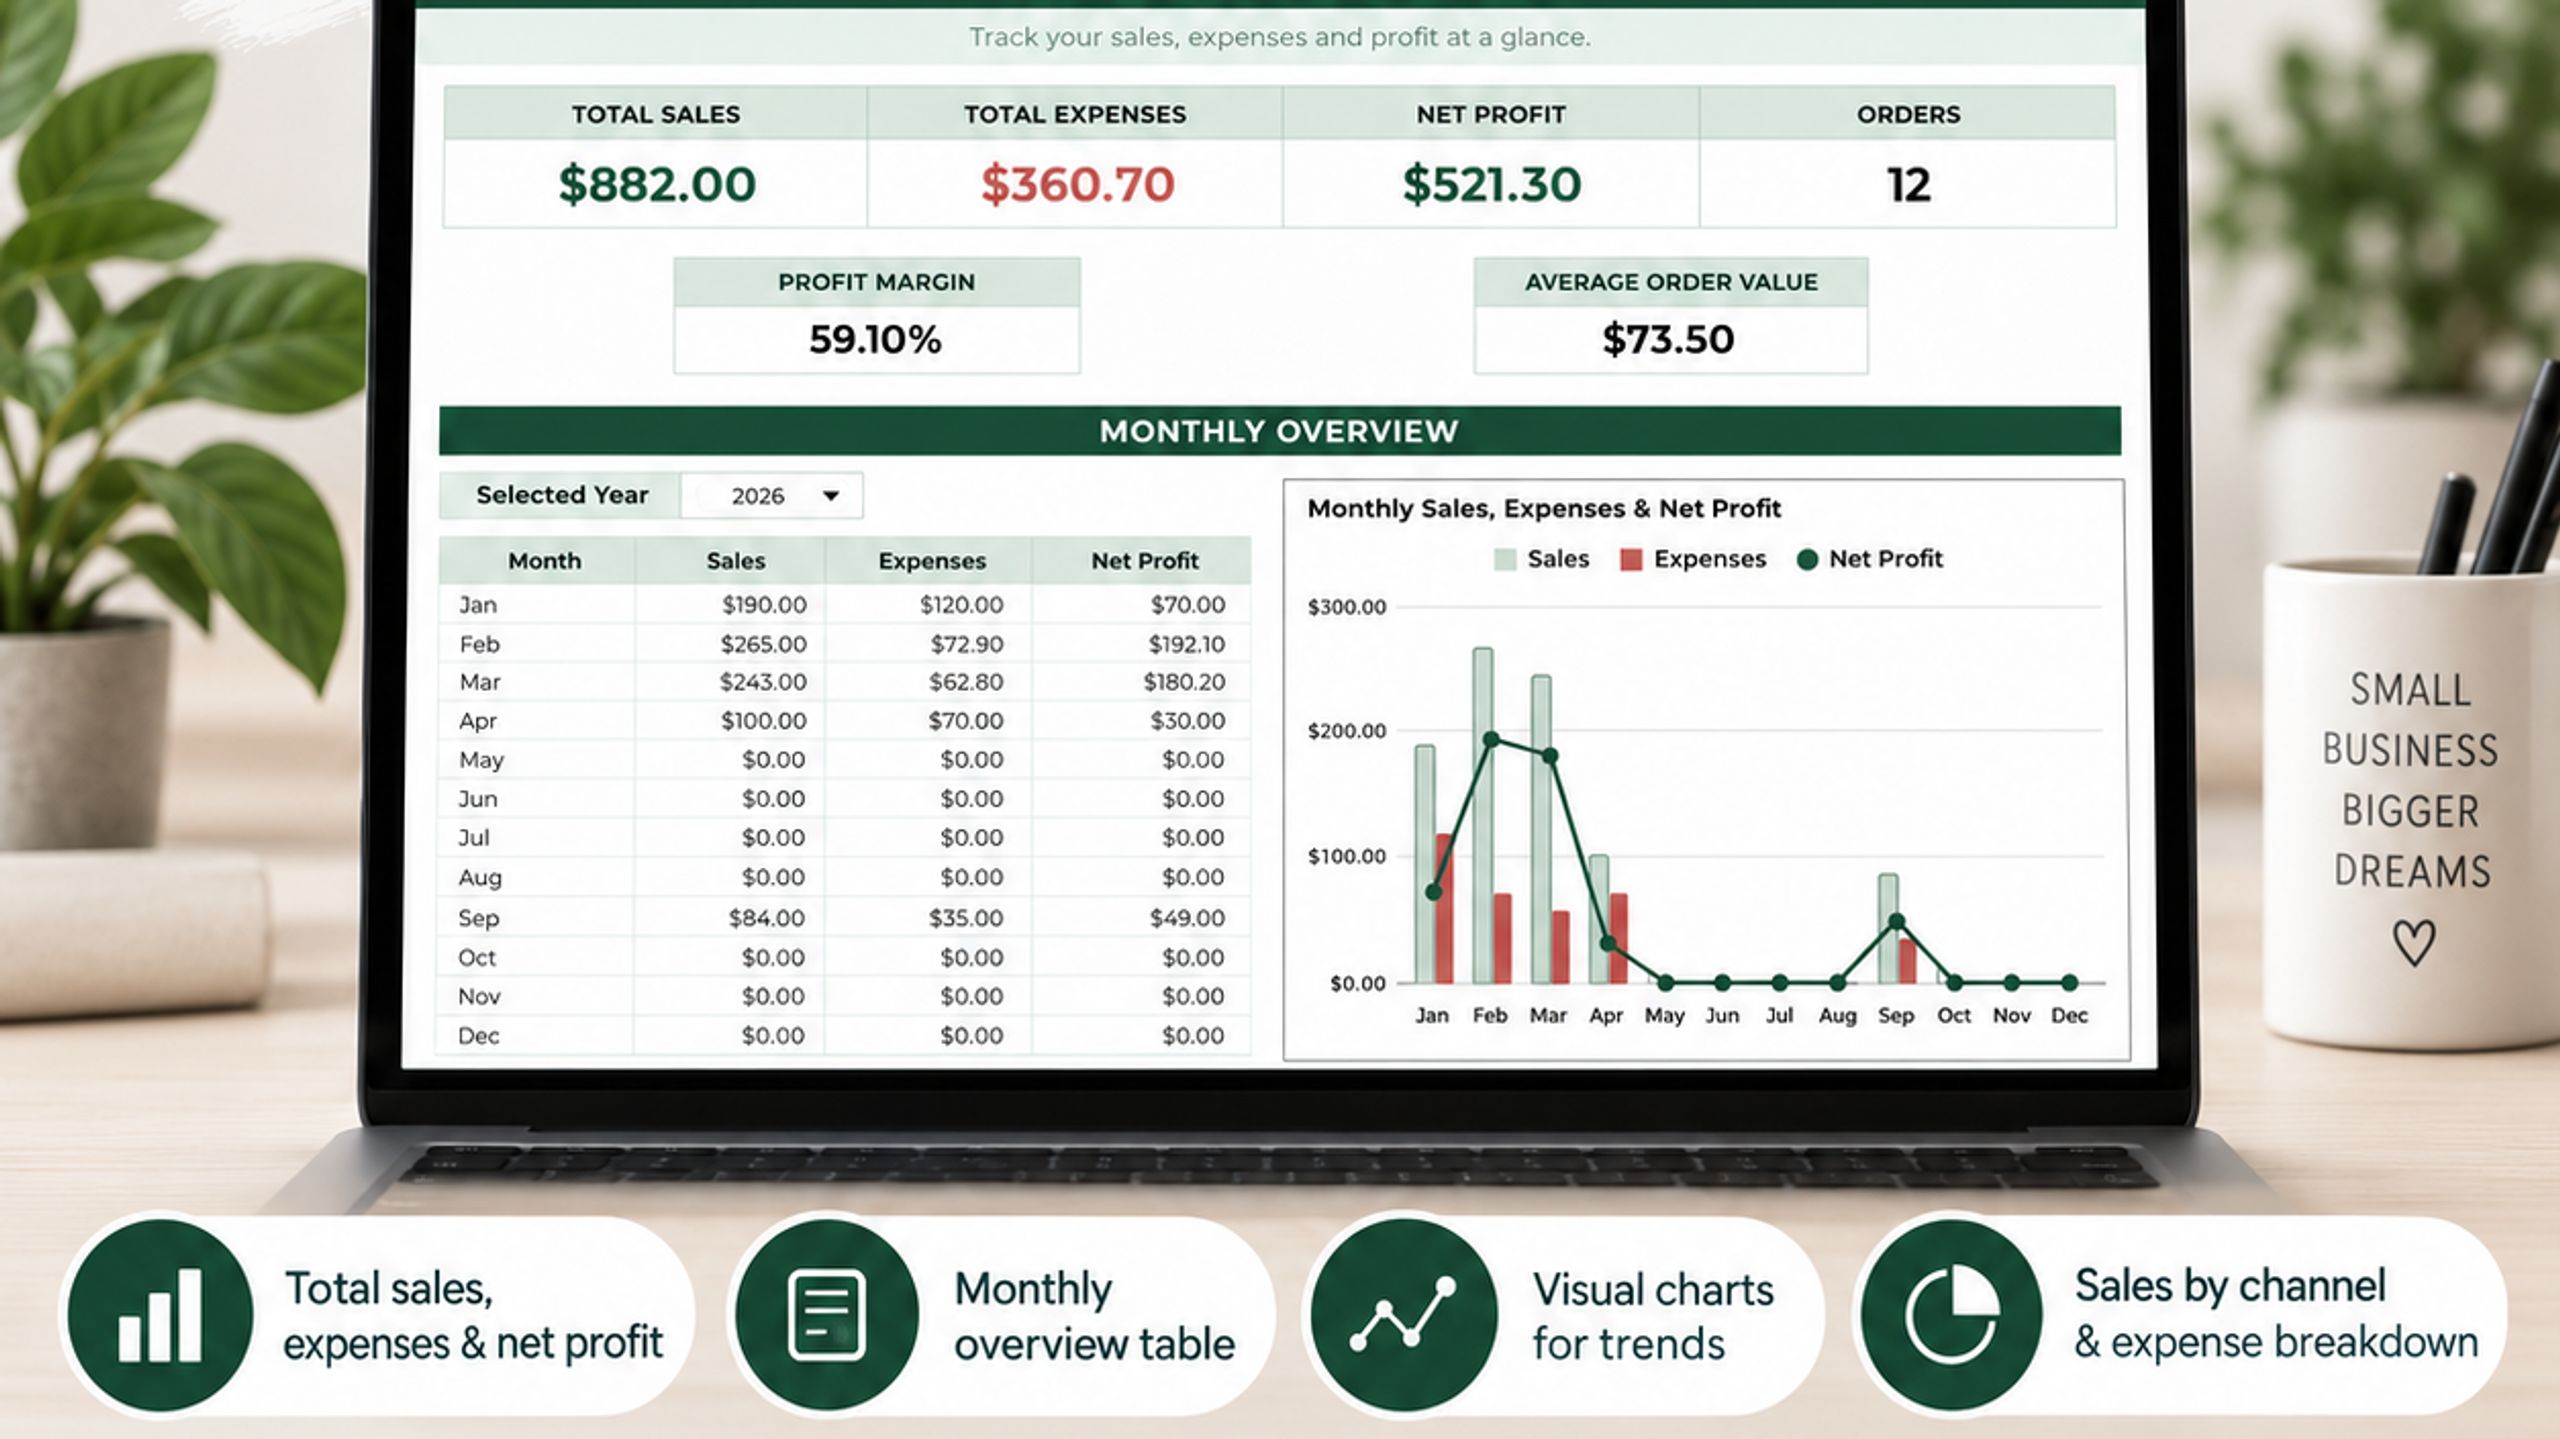Image resolution: width=2560 pixels, height=1439 pixels.
Task: Click the Net Profit value $521.30
Action: click(1491, 185)
